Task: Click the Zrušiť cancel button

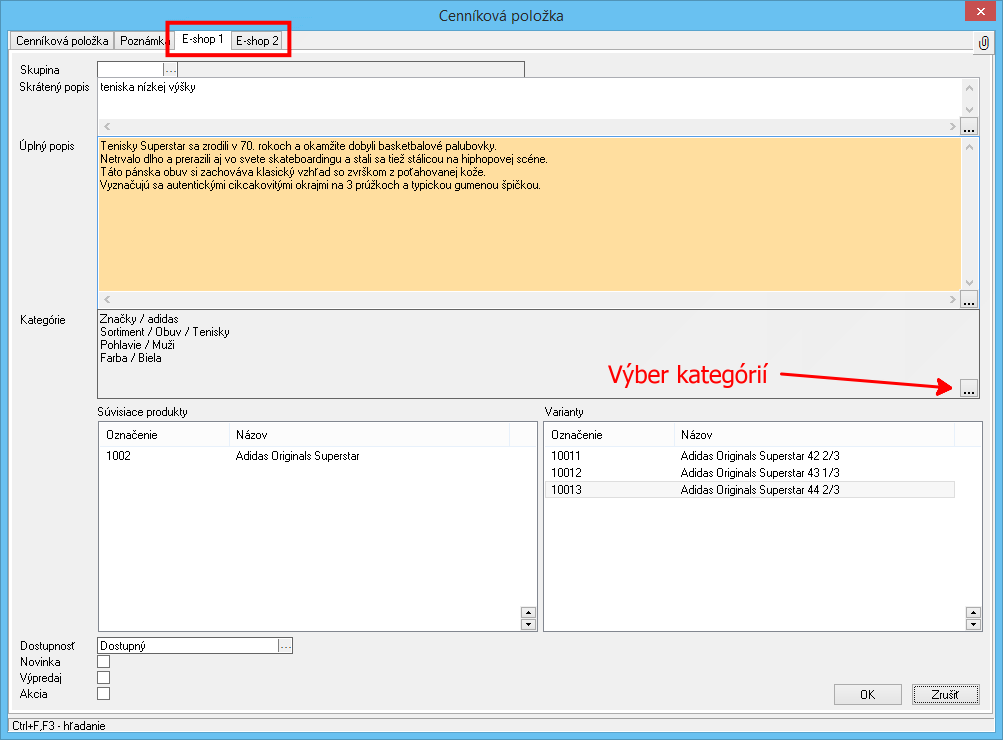Action: click(945, 695)
